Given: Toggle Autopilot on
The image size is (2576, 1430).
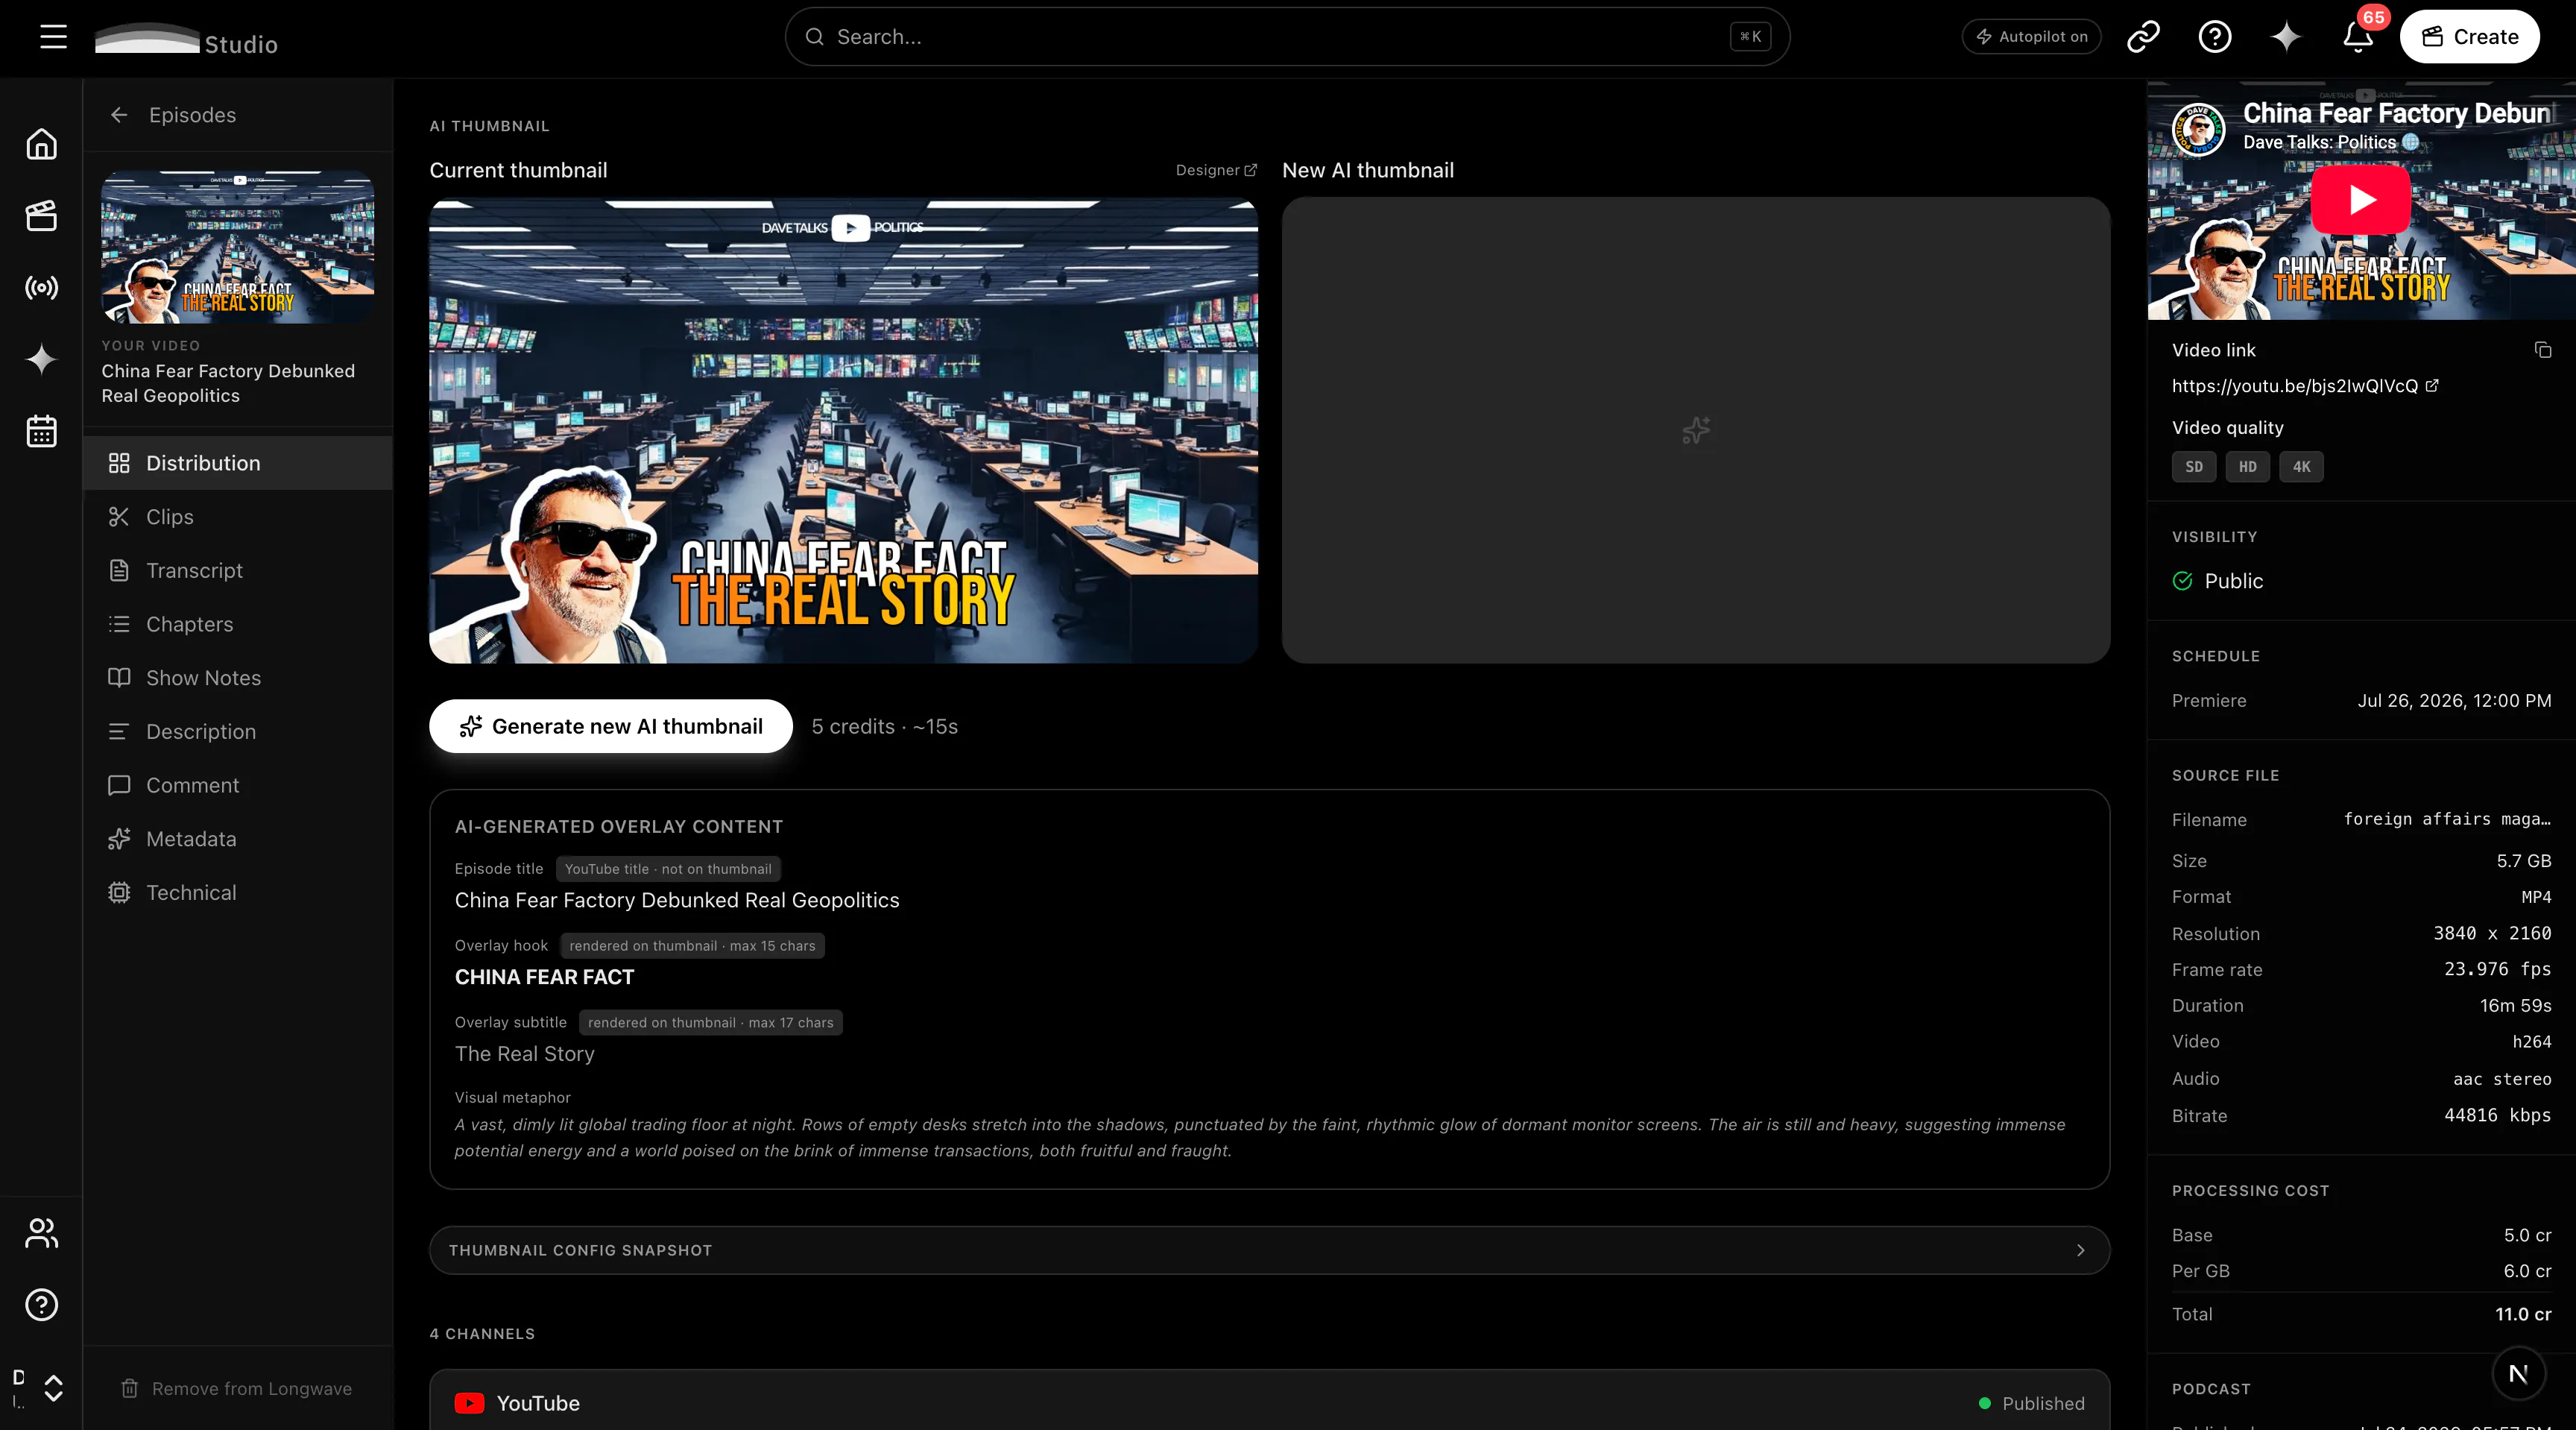Looking at the screenshot, I should click(x=2031, y=37).
